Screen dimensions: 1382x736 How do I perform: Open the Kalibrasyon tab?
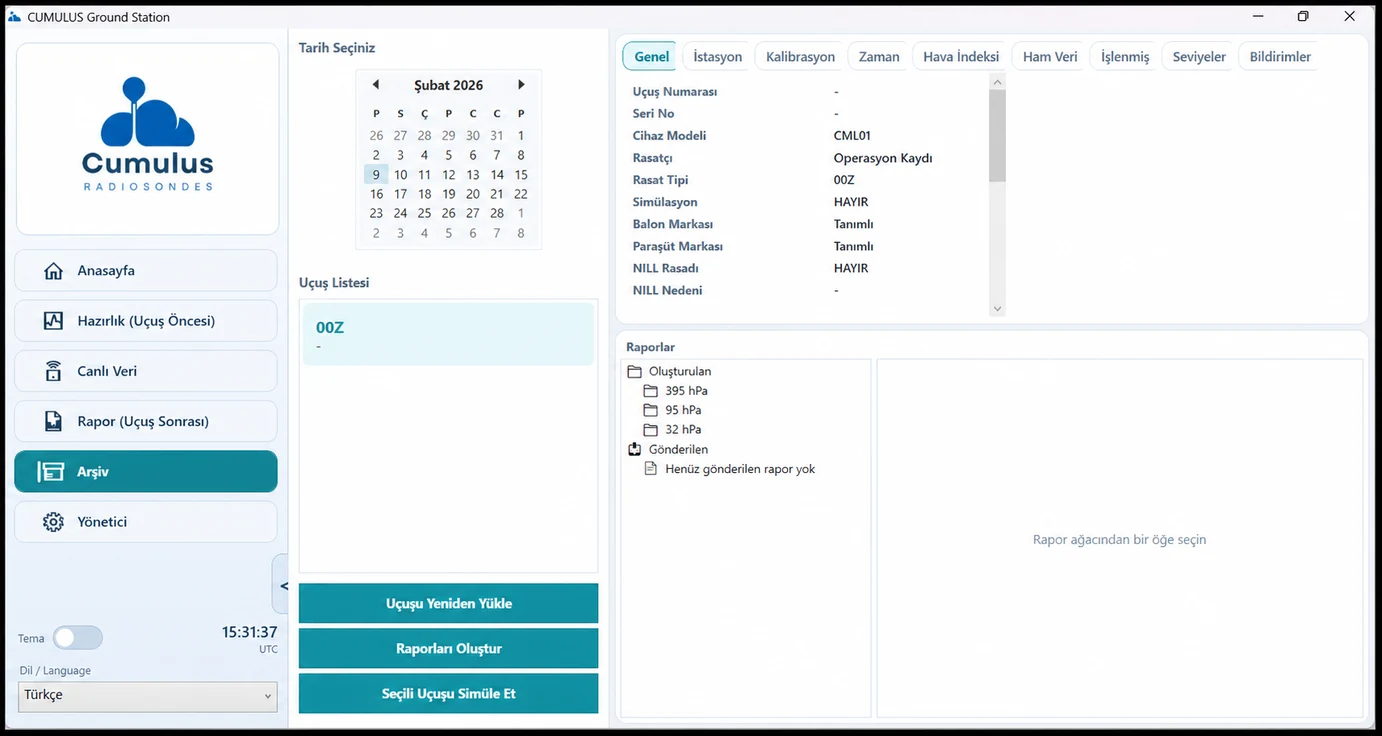pyautogui.click(x=800, y=57)
